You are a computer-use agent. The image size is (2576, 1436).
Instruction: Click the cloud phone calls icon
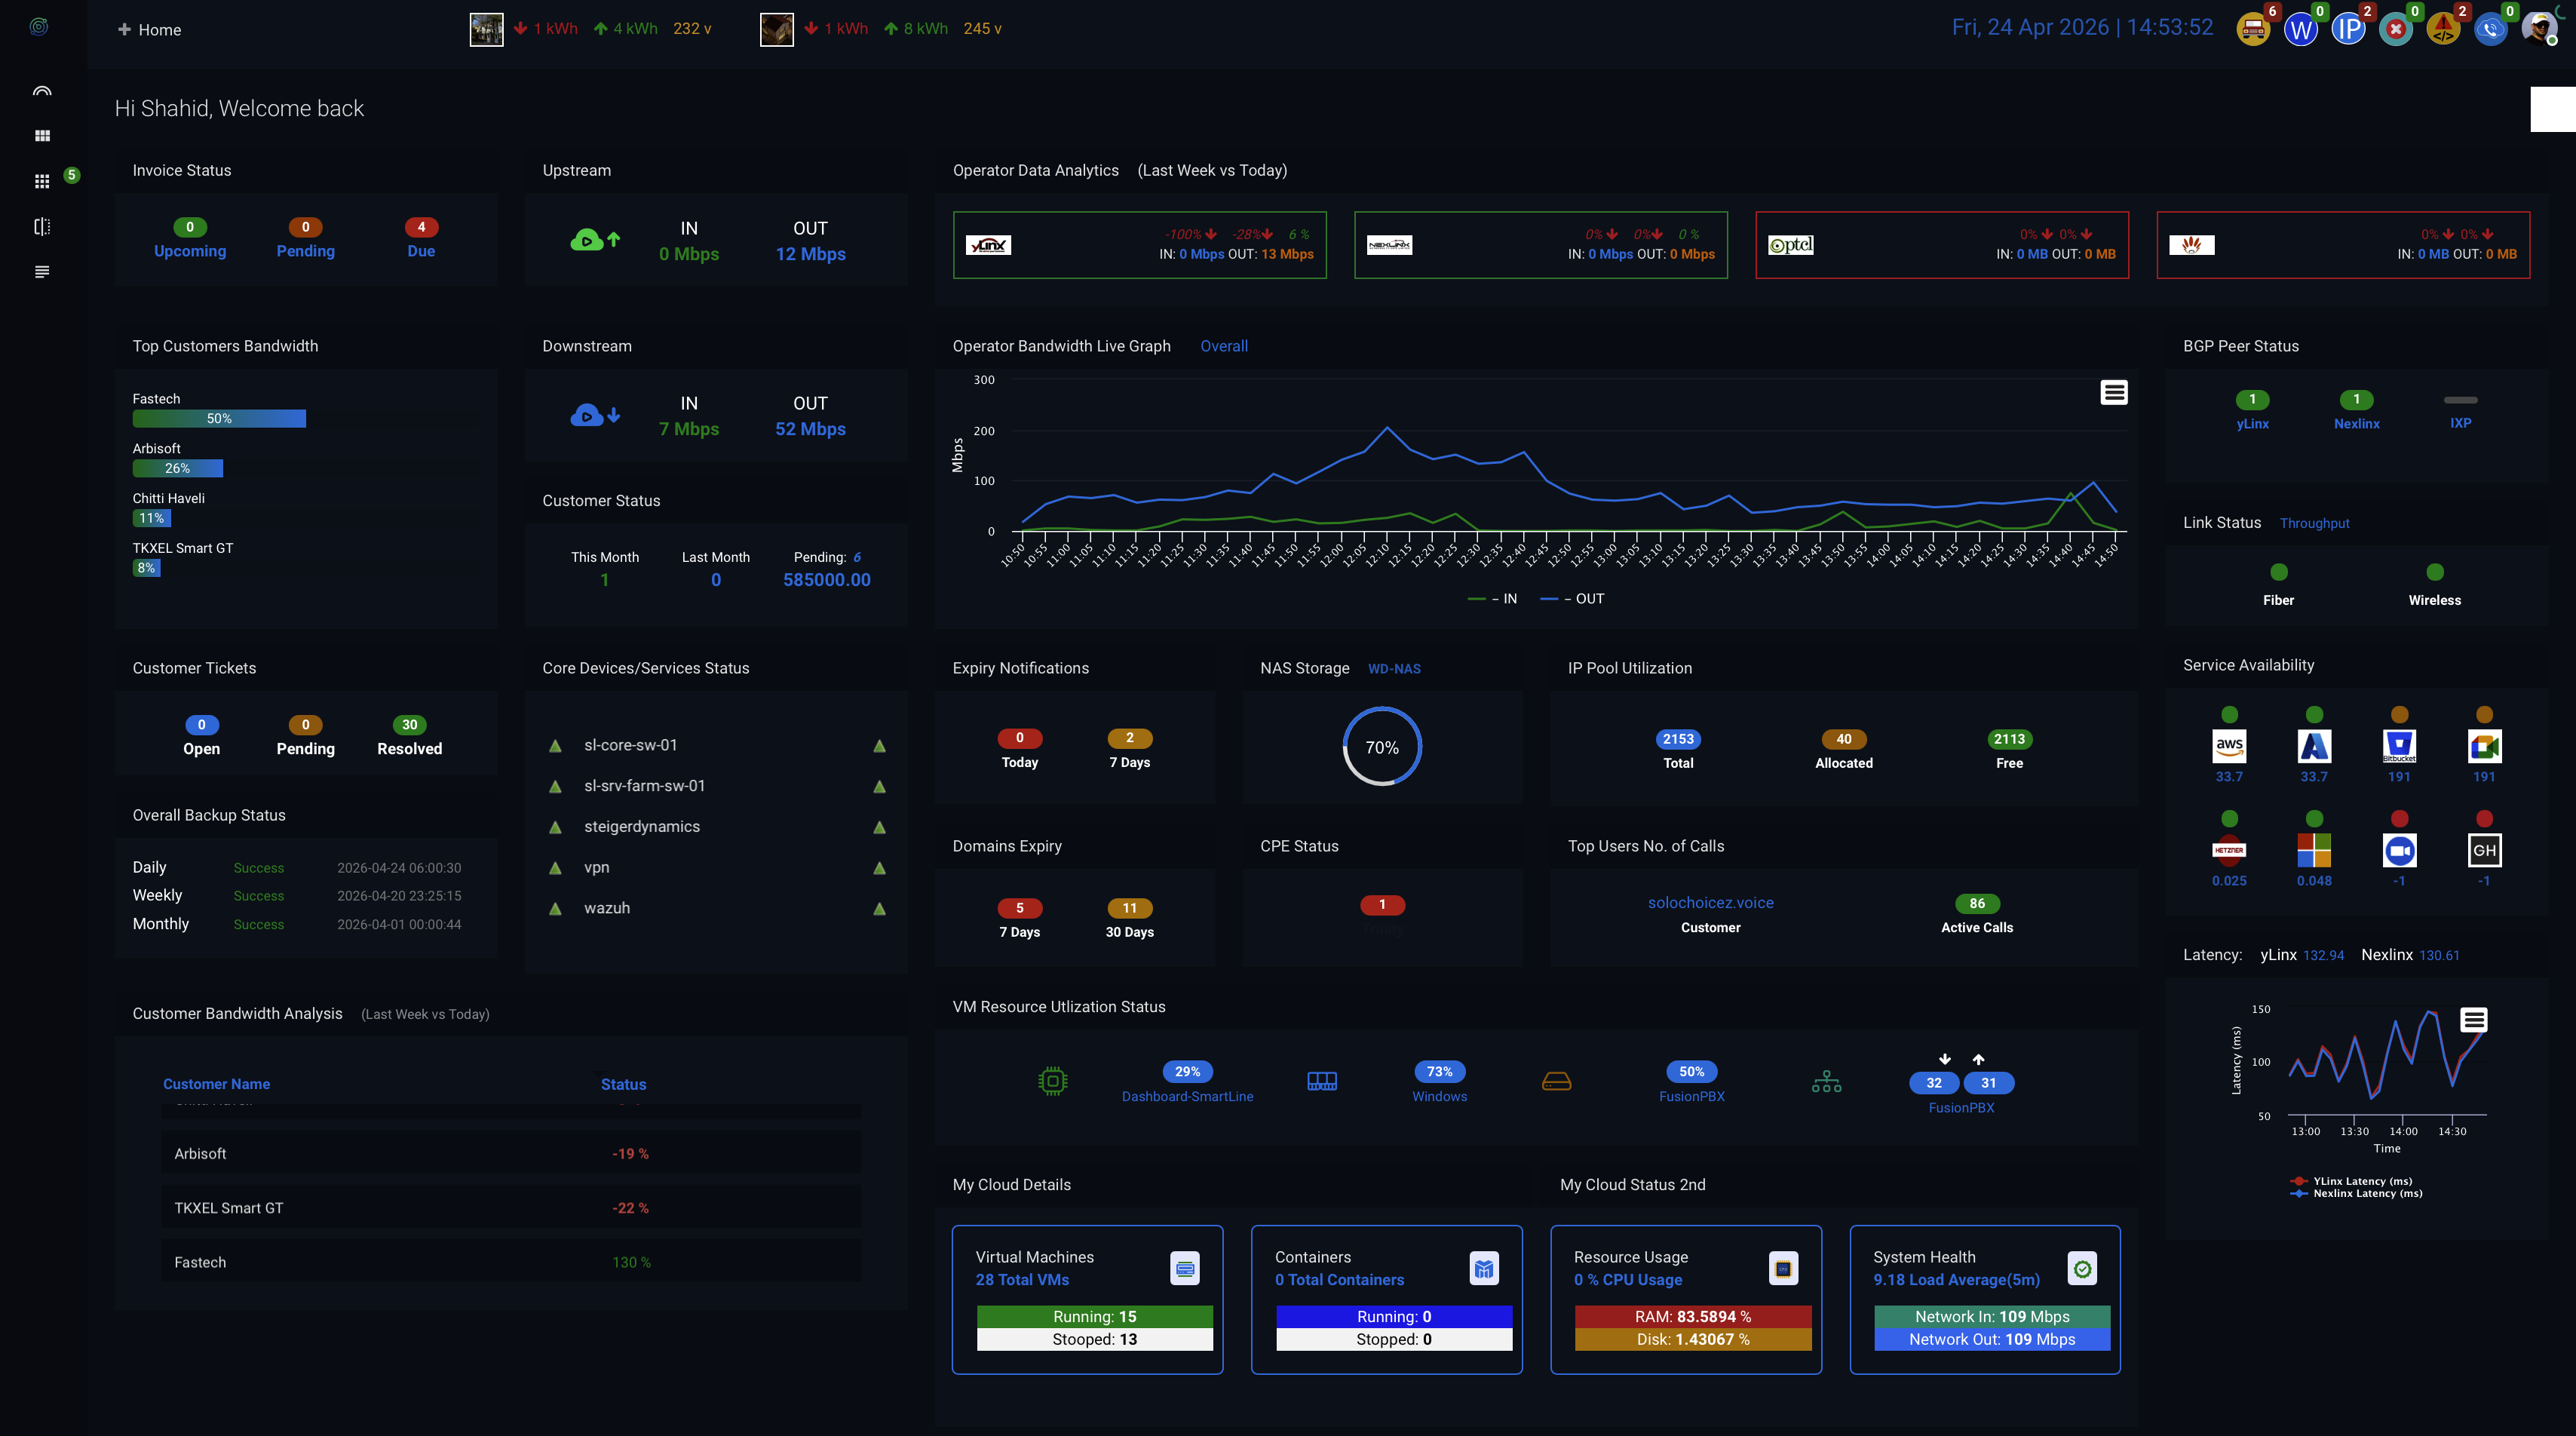2491,30
